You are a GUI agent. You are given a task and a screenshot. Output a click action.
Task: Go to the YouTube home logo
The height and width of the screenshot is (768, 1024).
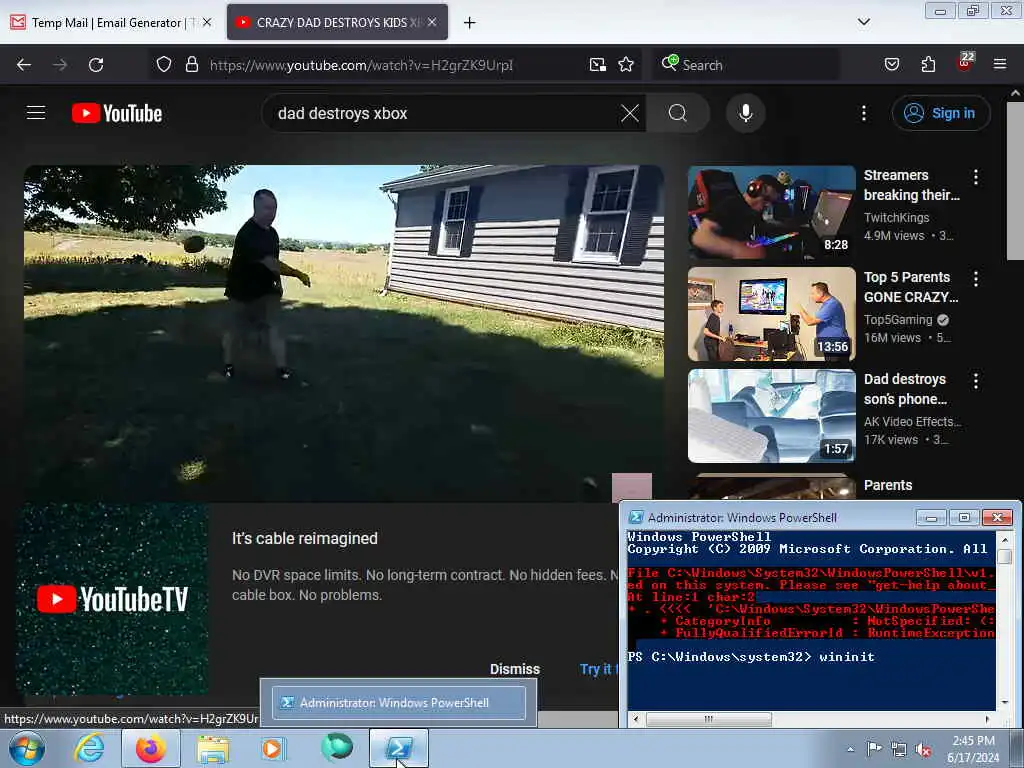117,113
